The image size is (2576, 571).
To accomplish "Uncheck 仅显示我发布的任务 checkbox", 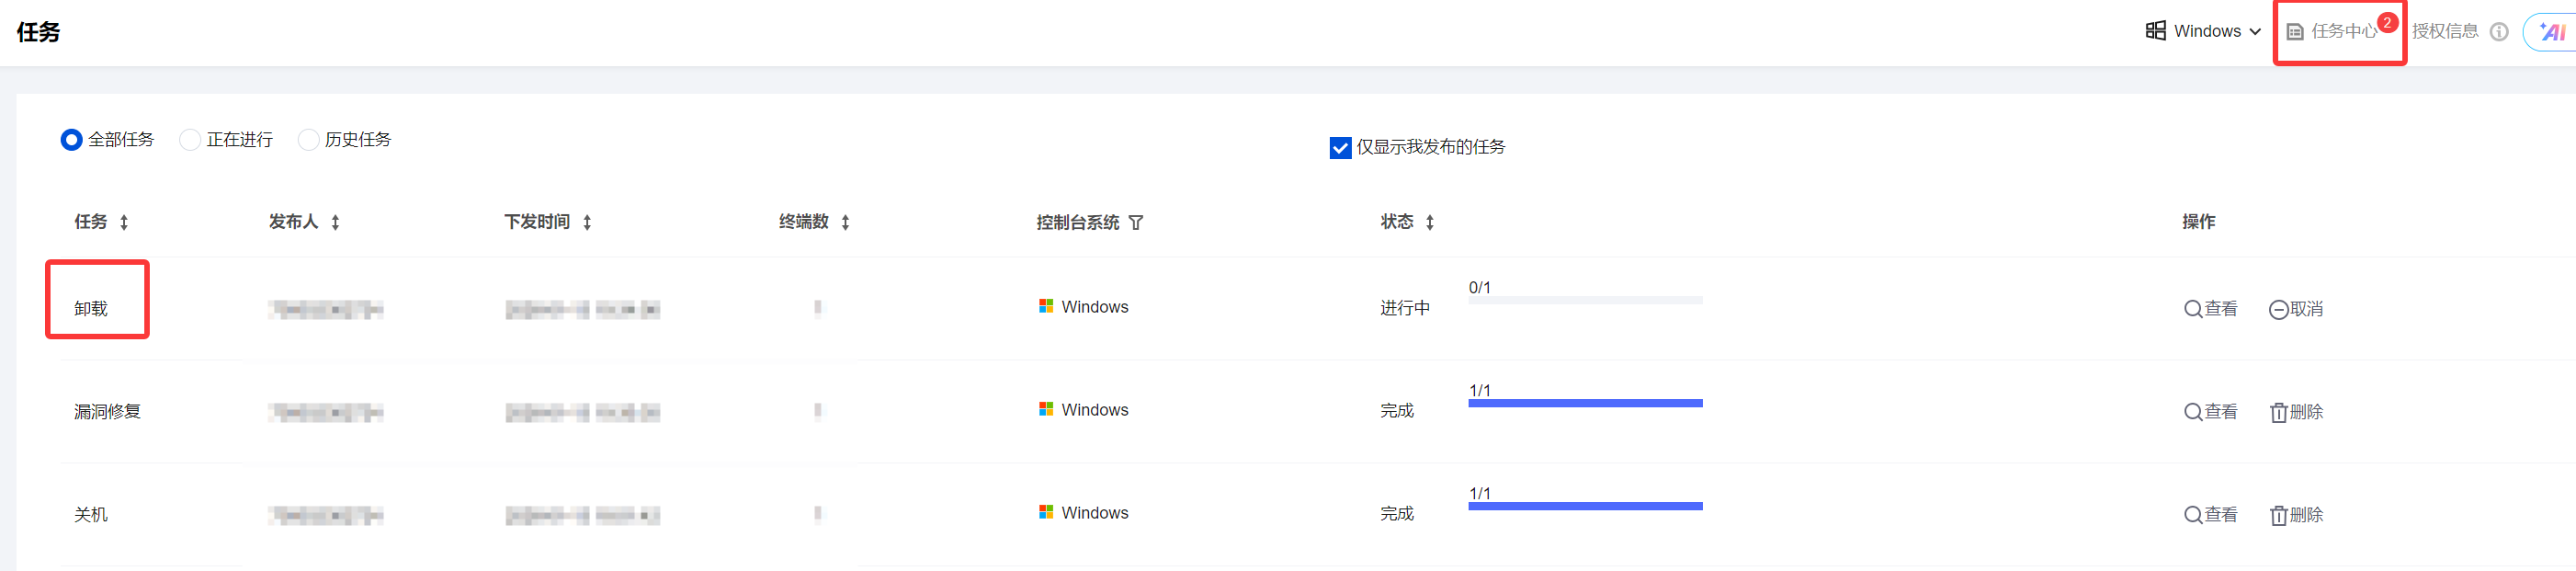I will (1340, 148).
